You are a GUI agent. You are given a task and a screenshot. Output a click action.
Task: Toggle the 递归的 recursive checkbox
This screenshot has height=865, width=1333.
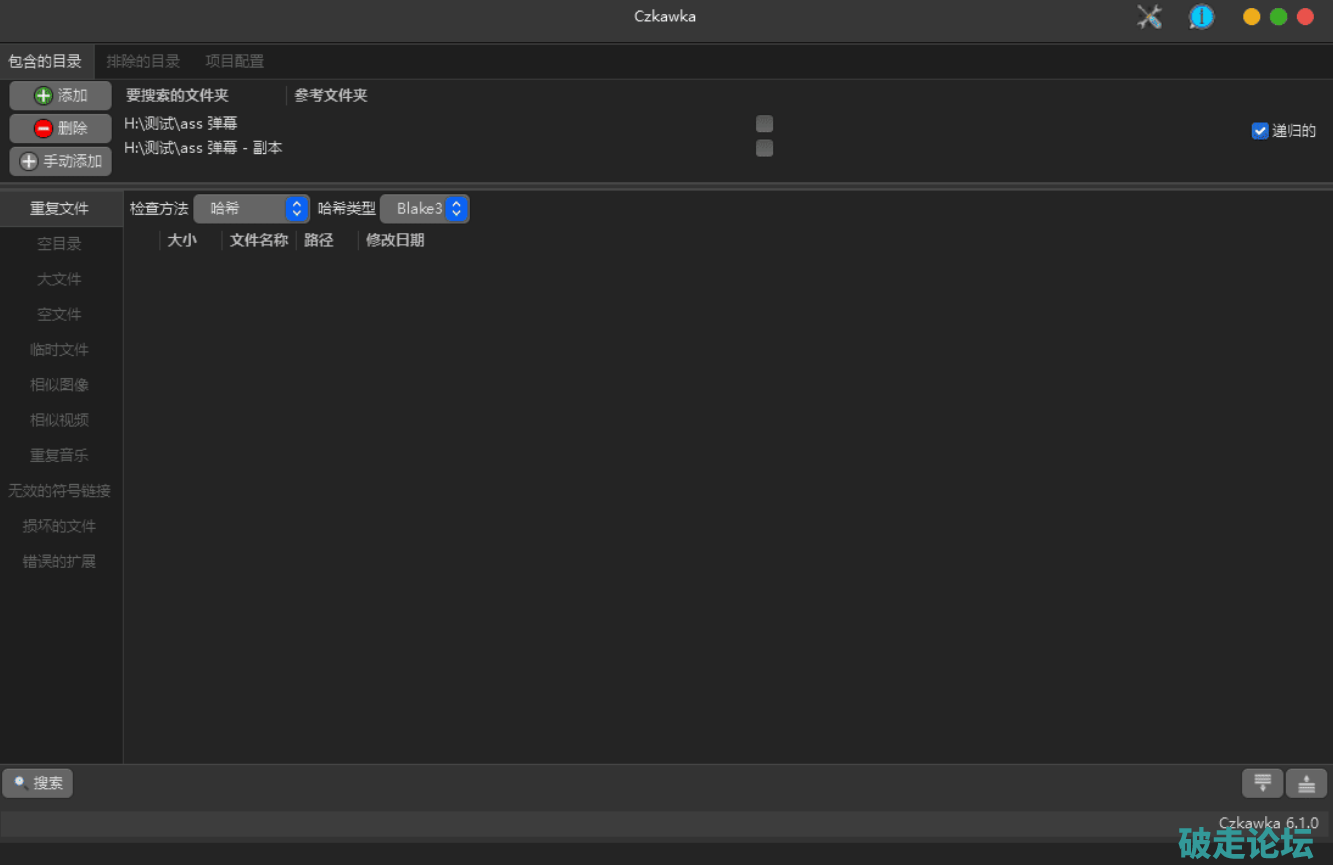(x=1260, y=131)
